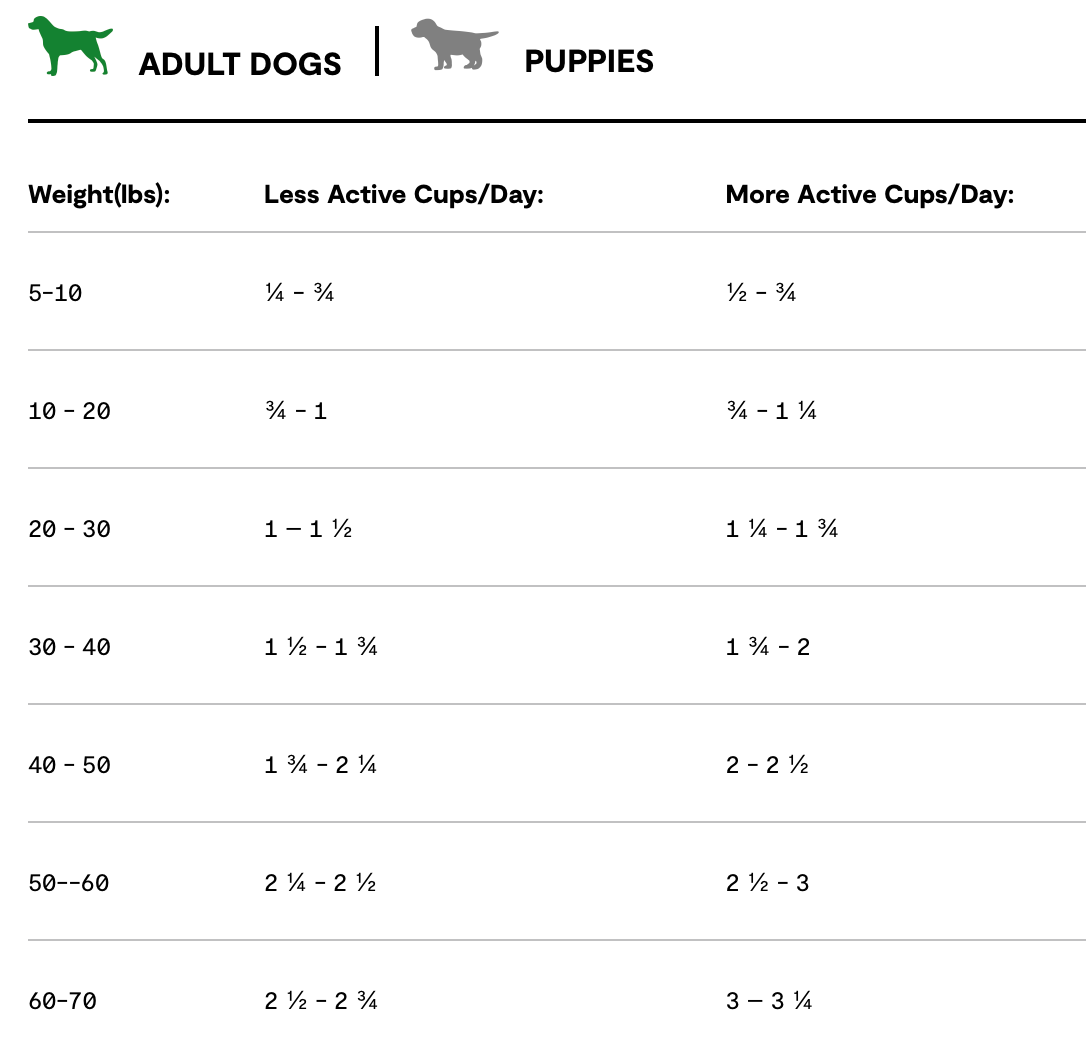Select the ADULT DOGS tab
The image size is (1086, 1050).
click(240, 64)
